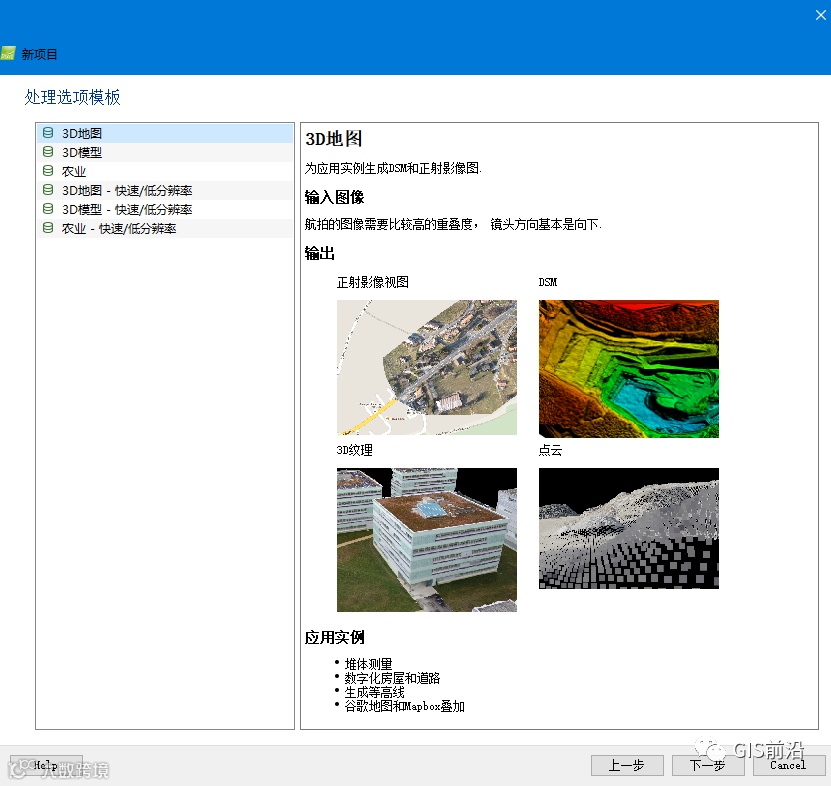Click the database icon beside 3D地图

click(48, 133)
